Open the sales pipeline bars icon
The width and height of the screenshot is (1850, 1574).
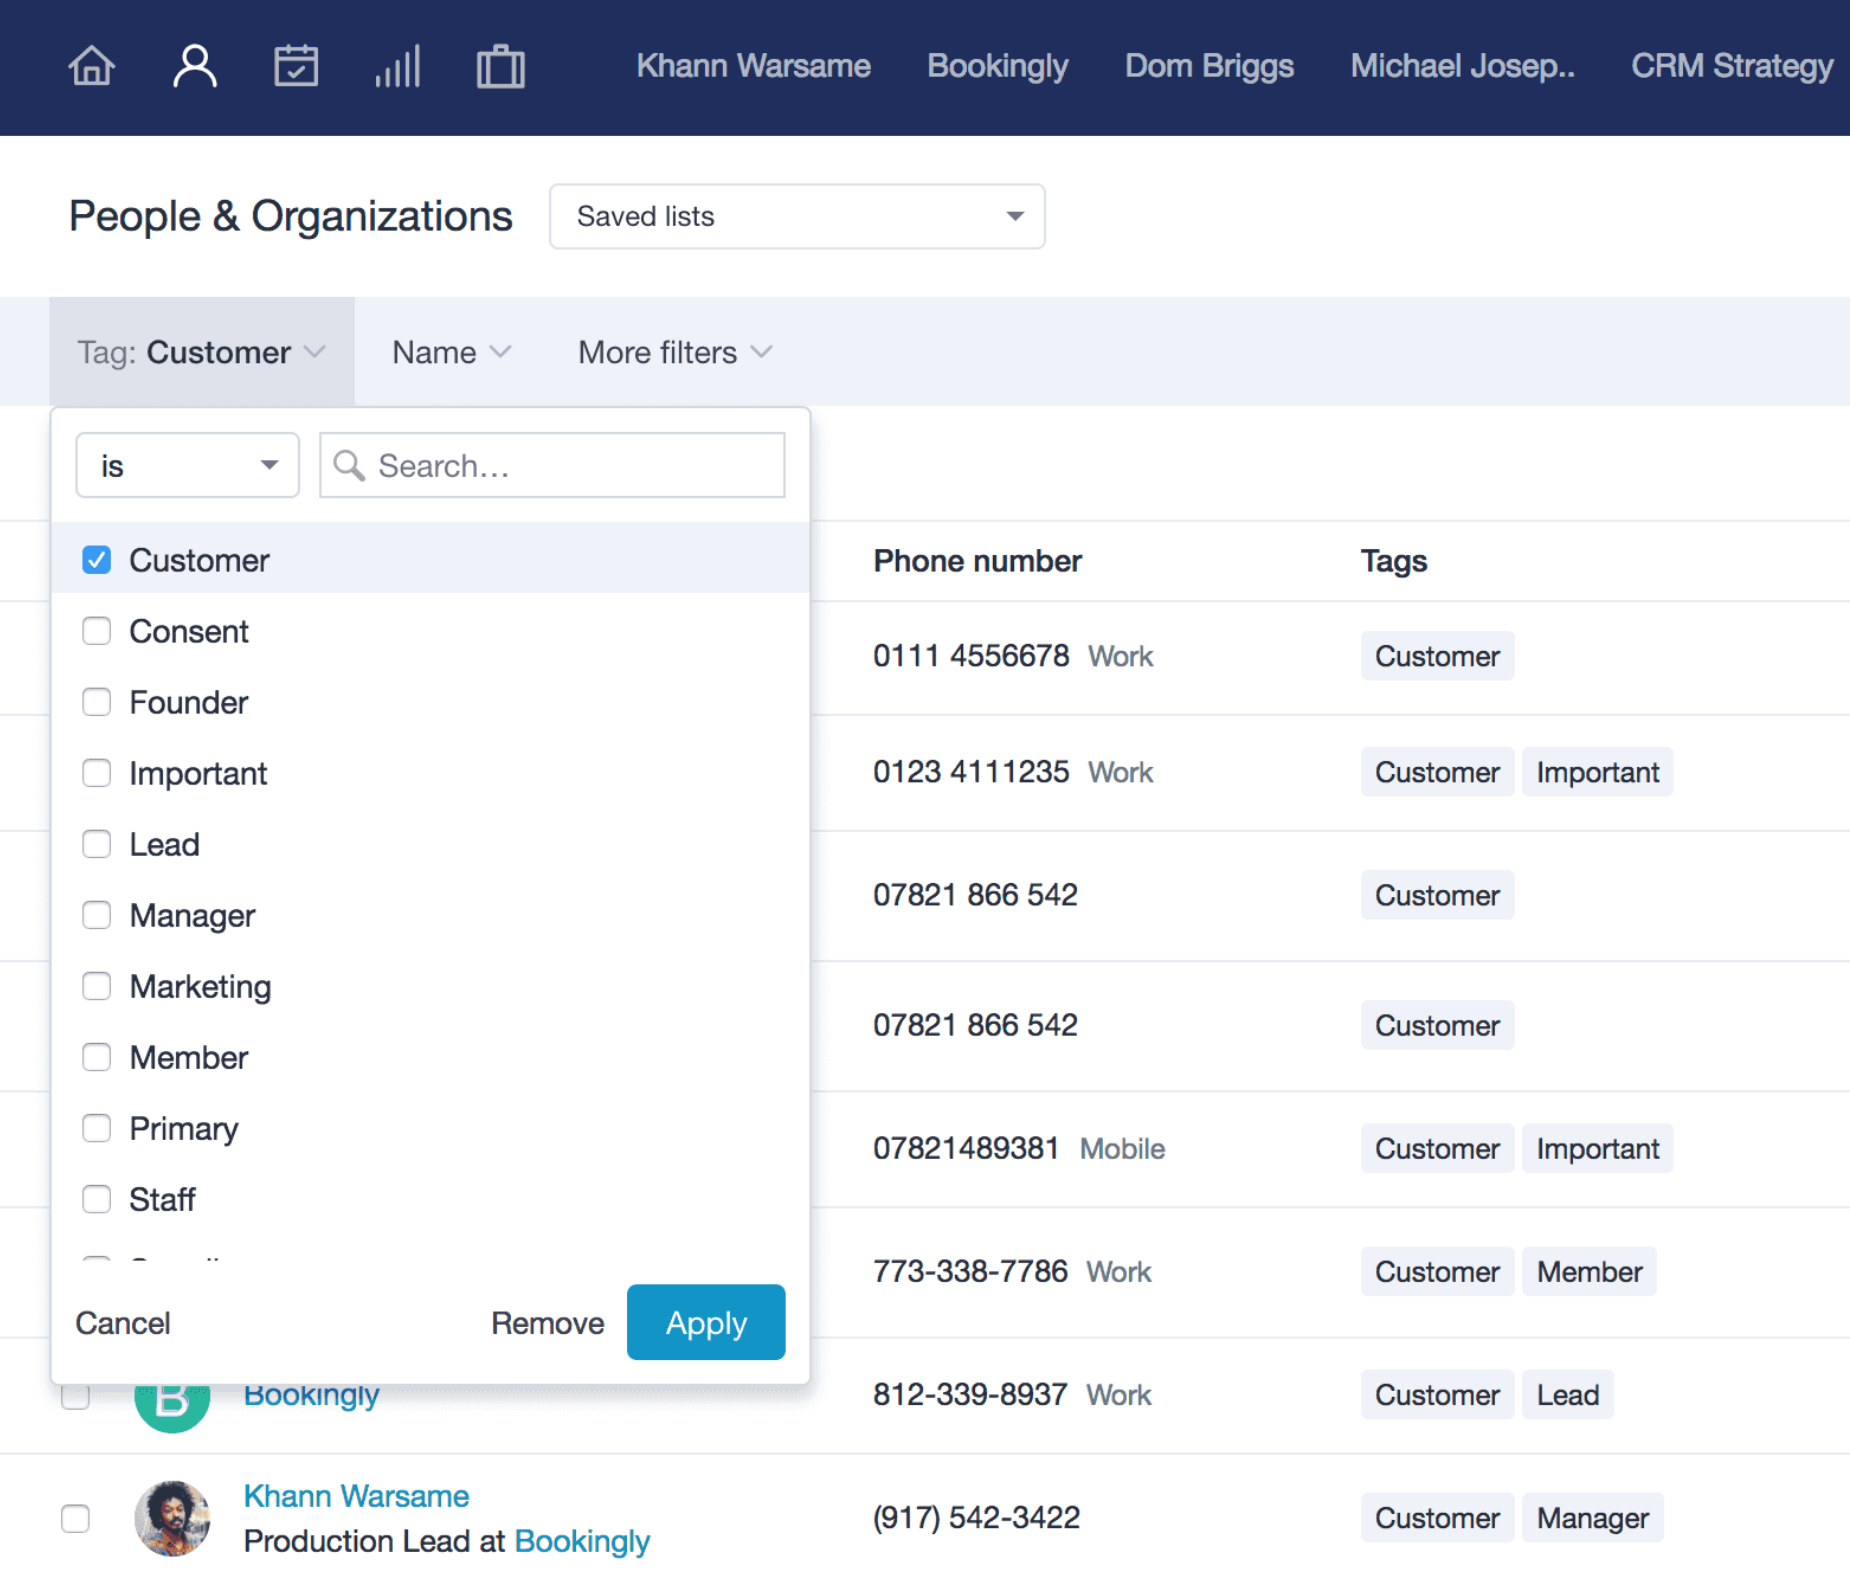point(398,67)
